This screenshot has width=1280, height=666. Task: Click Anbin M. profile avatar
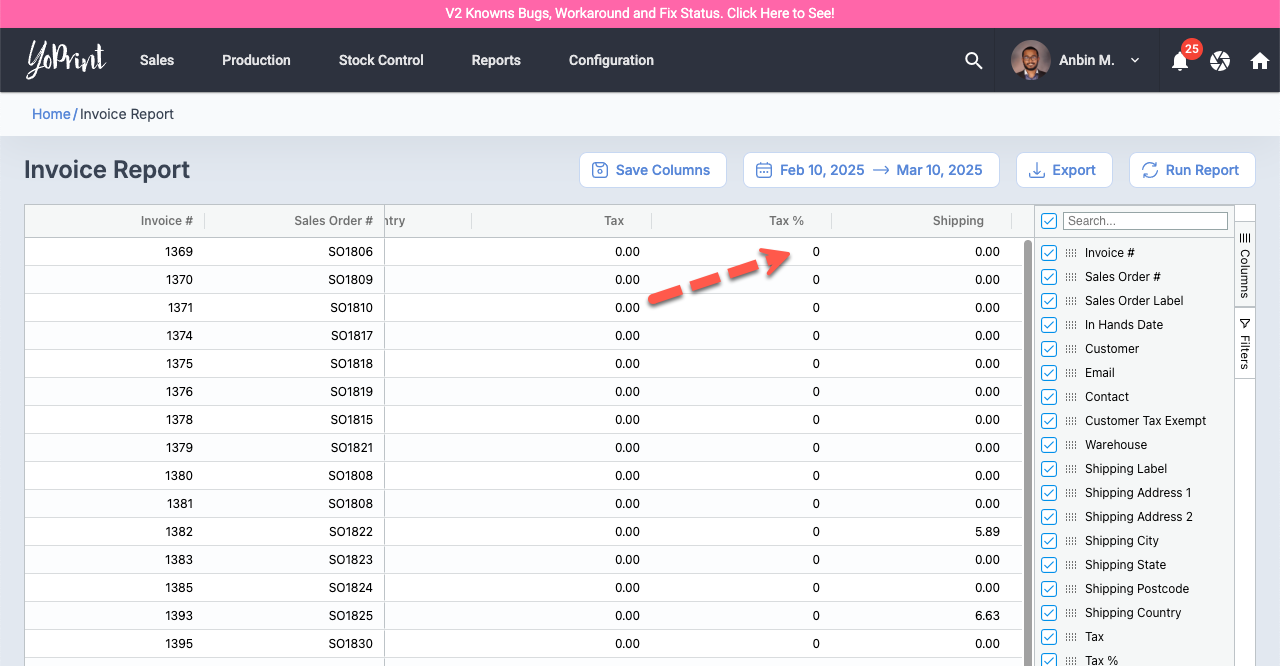point(1030,60)
